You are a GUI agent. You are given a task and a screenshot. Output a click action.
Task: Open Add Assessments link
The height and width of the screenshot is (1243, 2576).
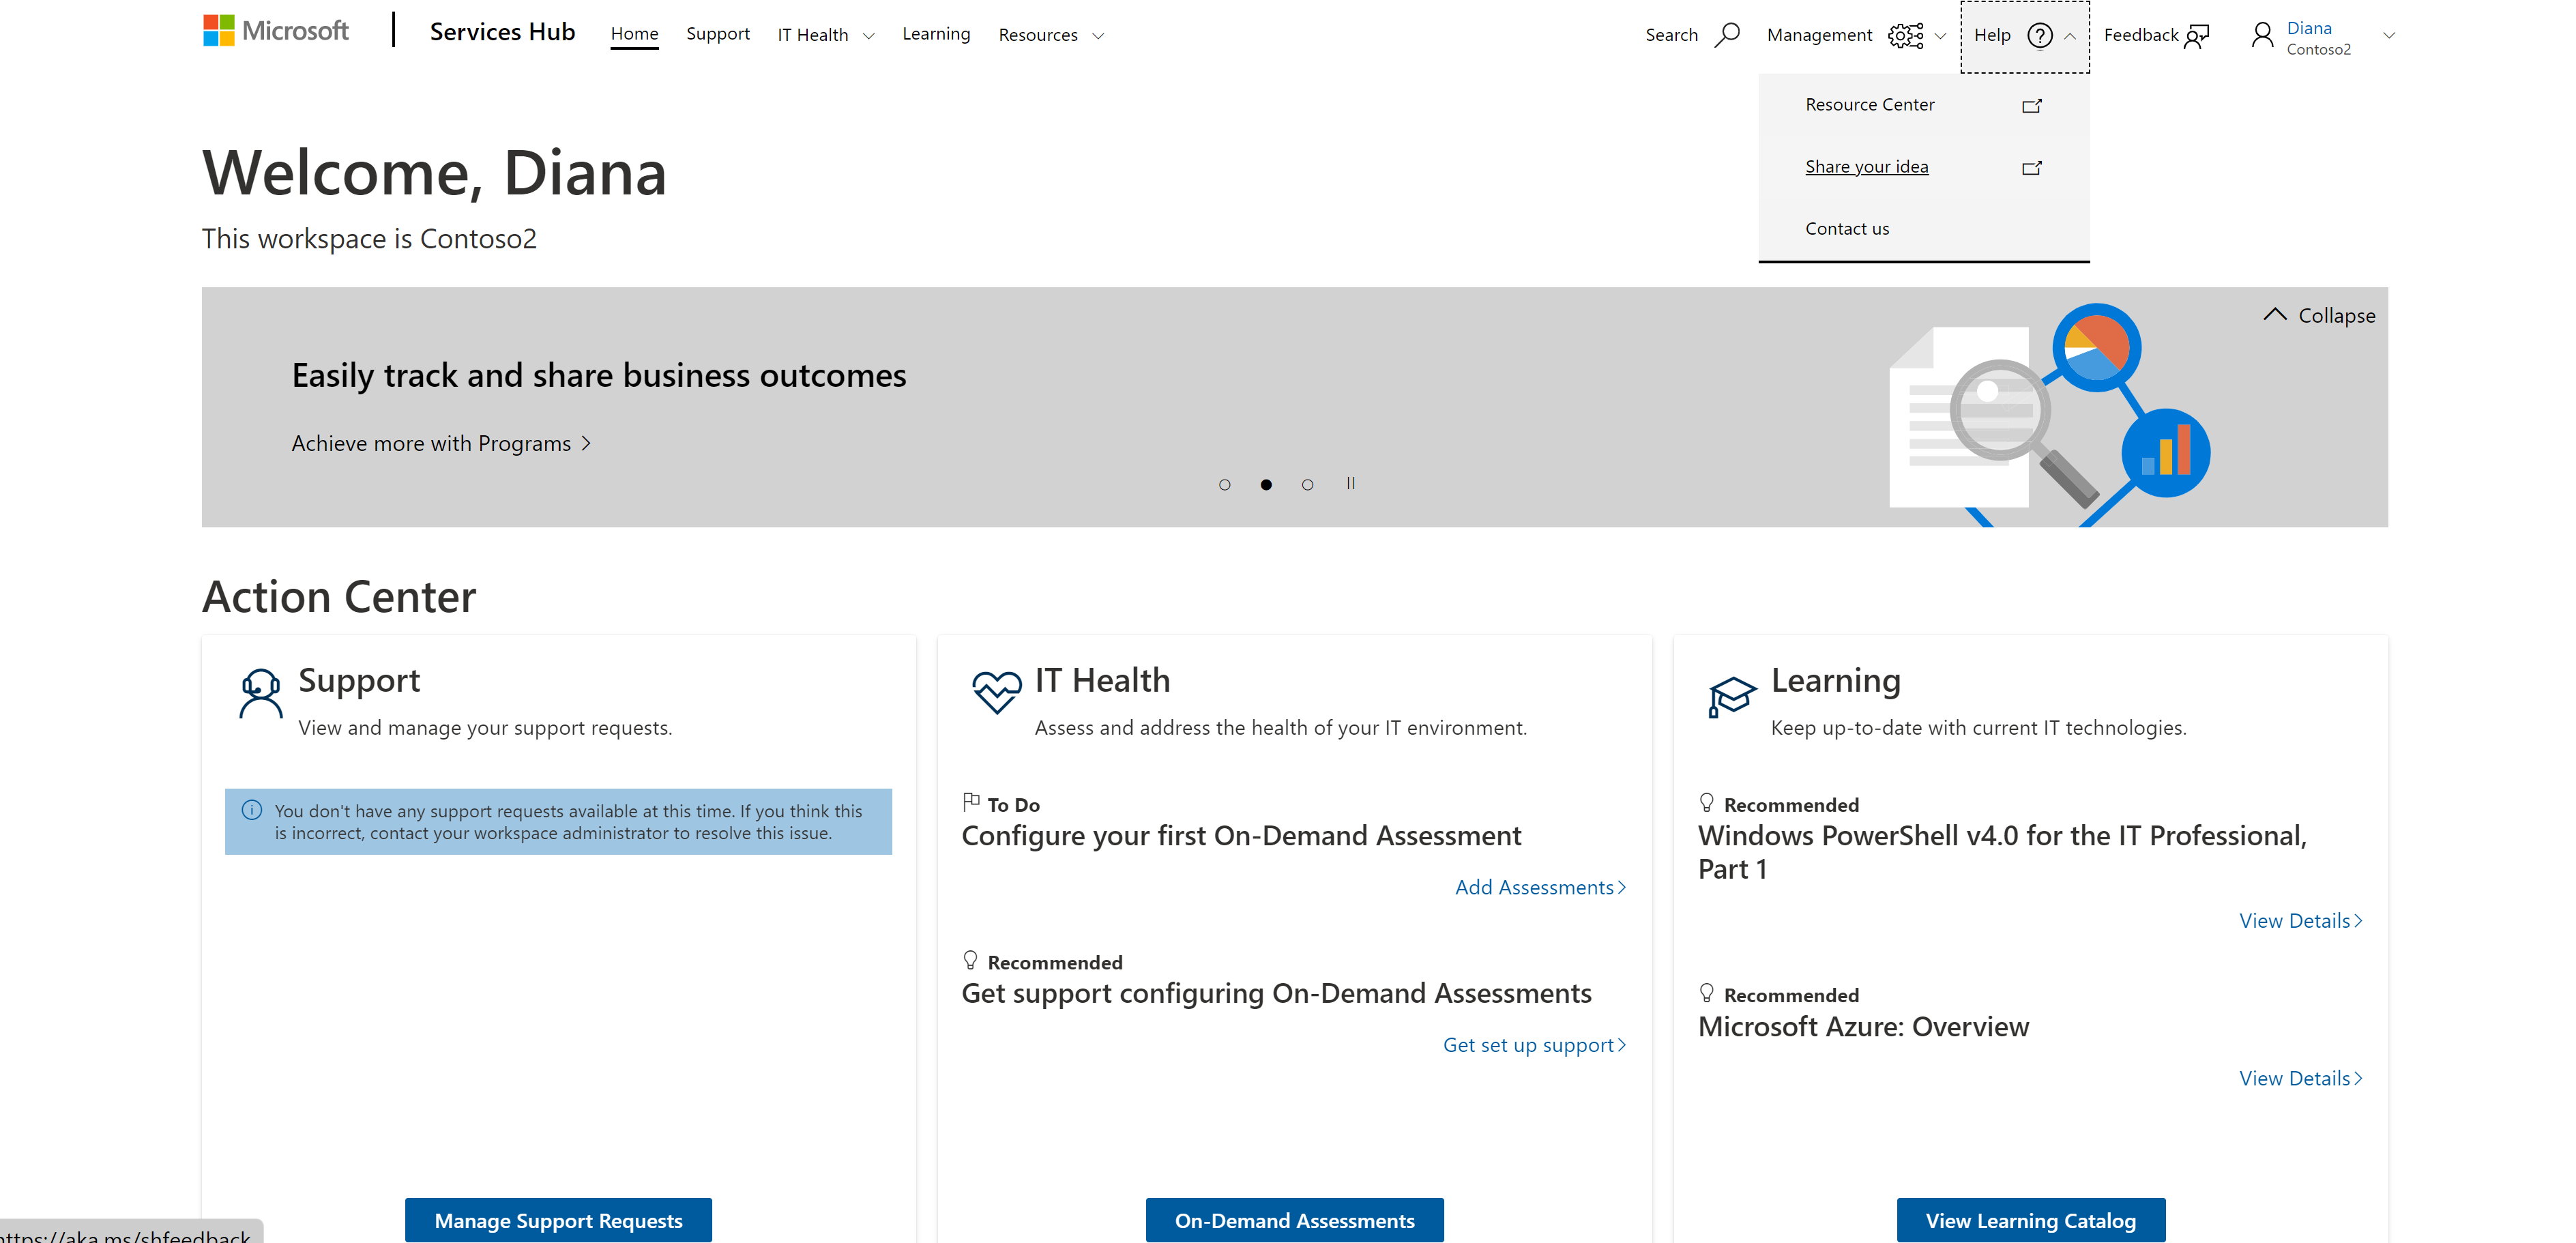[1540, 887]
